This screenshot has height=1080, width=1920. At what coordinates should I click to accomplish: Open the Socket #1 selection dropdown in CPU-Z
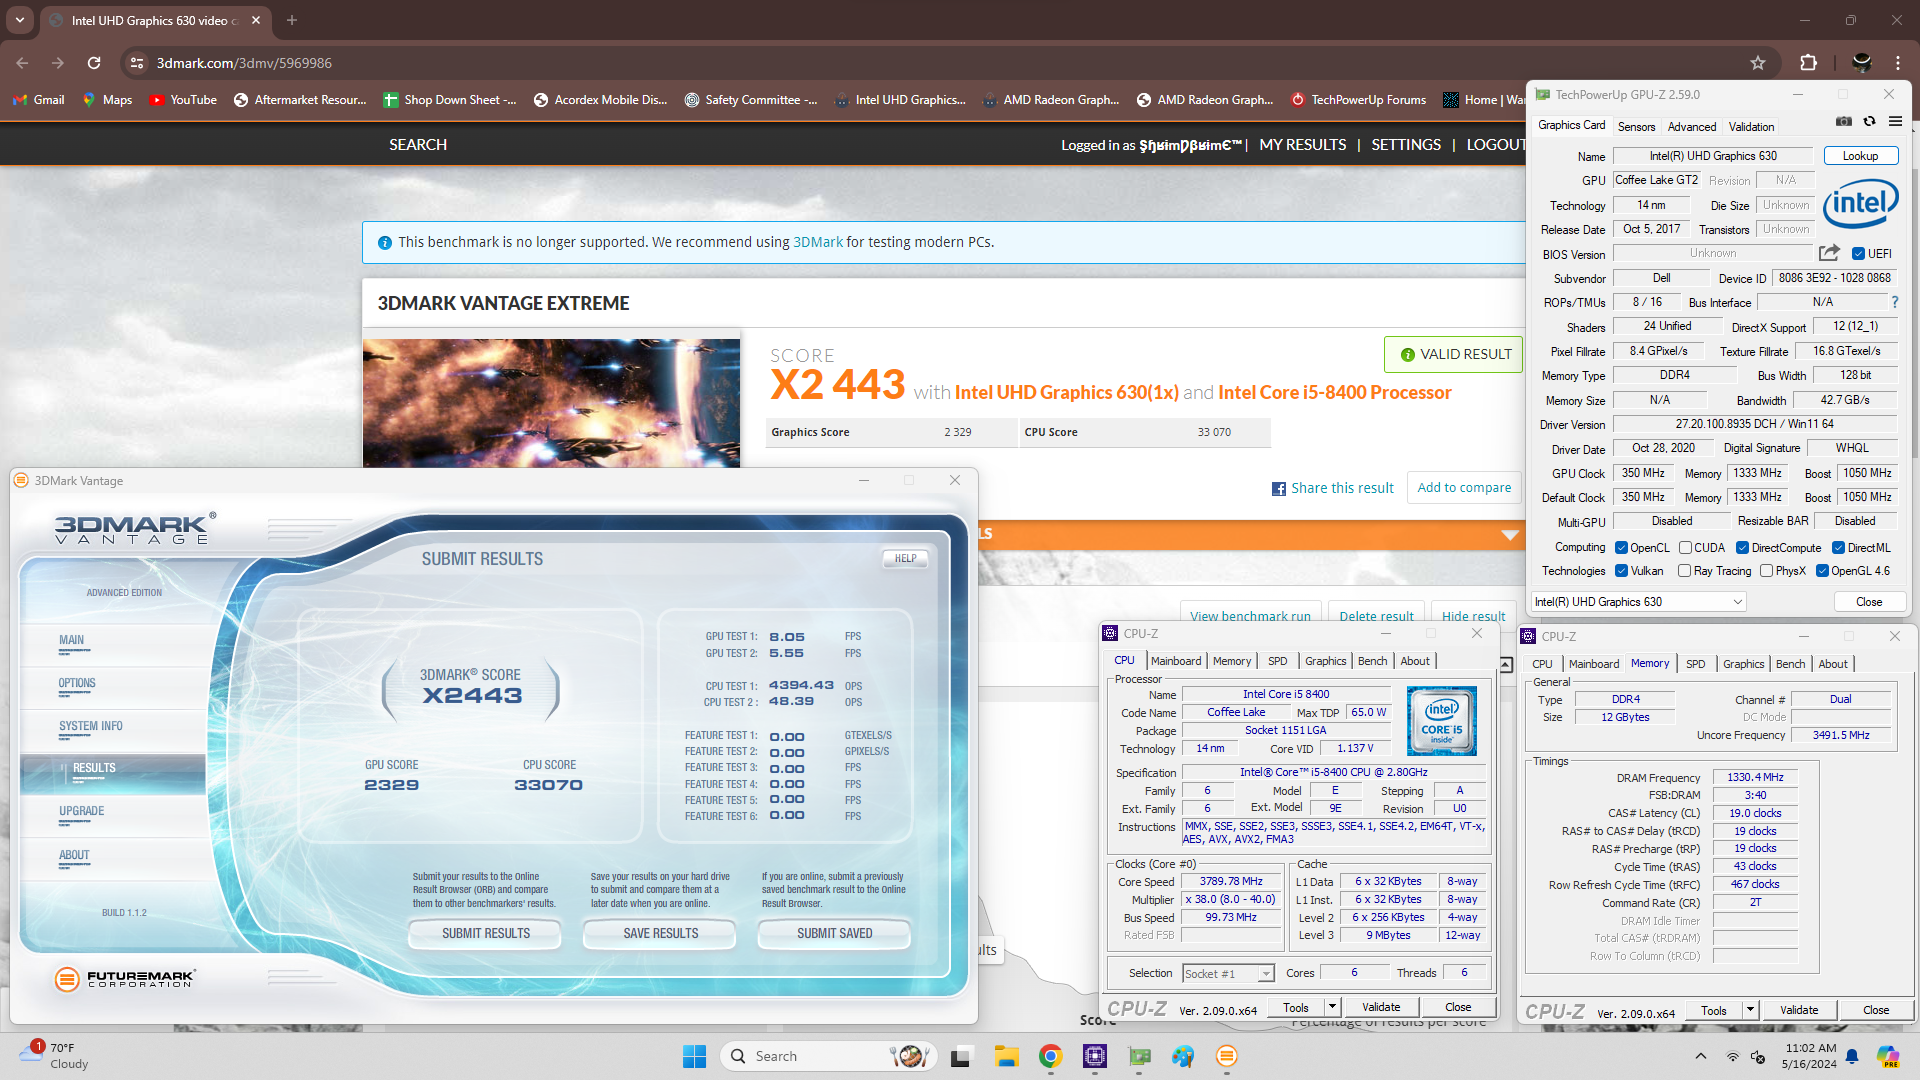pyautogui.click(x=1228, y=973)
